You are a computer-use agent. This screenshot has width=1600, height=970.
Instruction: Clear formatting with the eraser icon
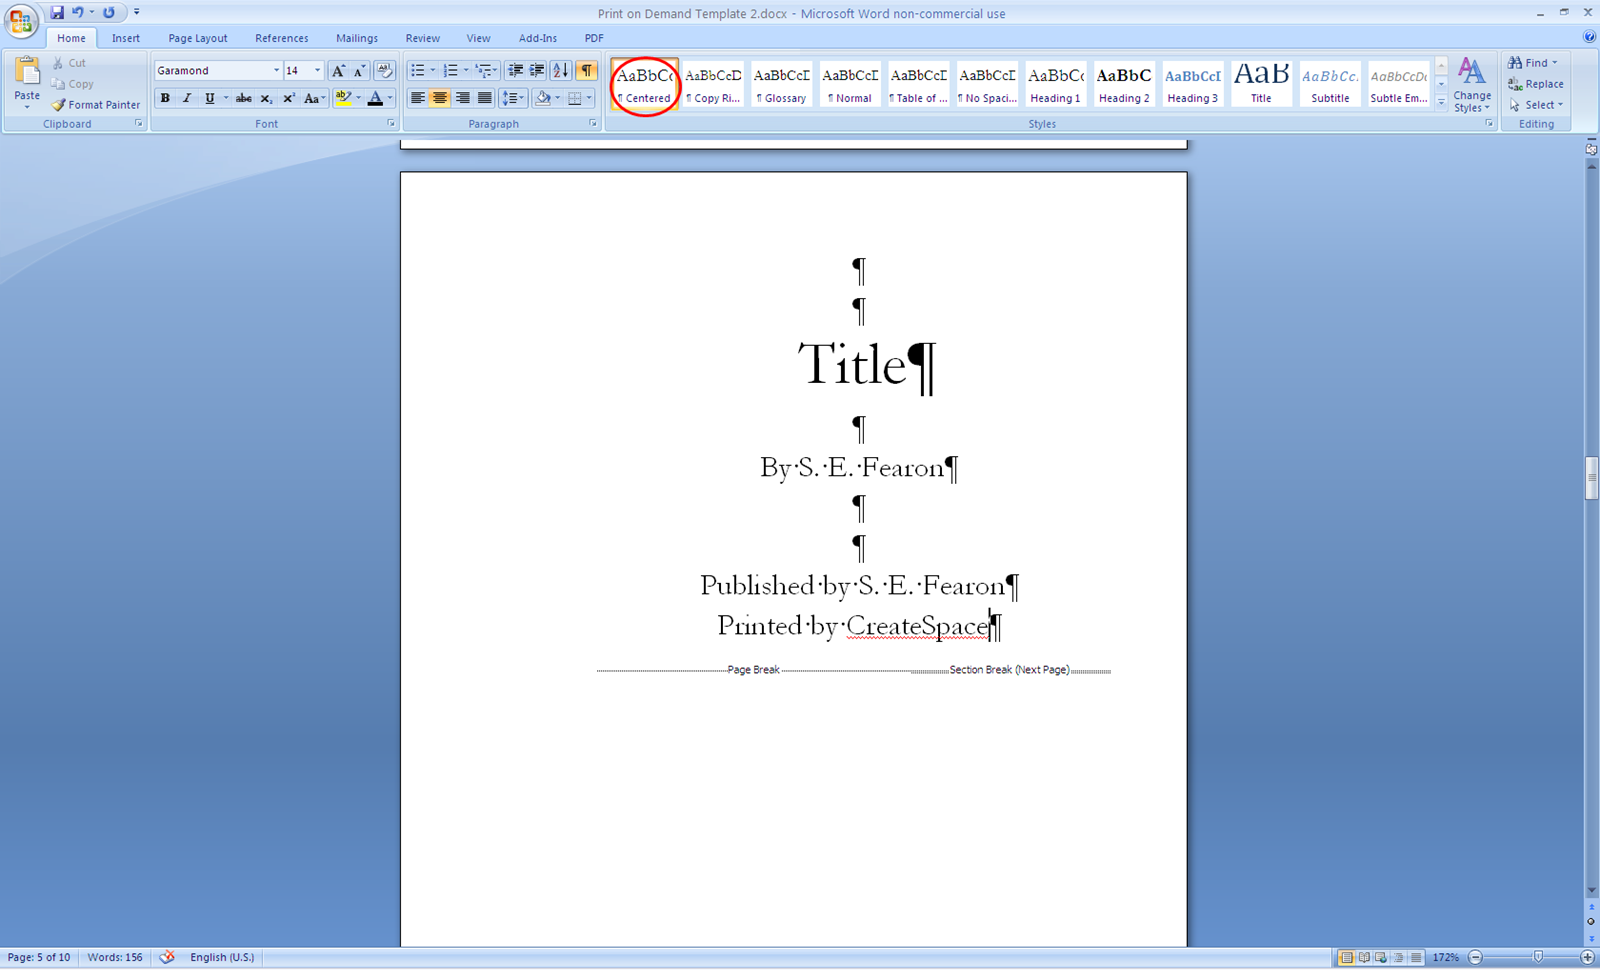384,70
